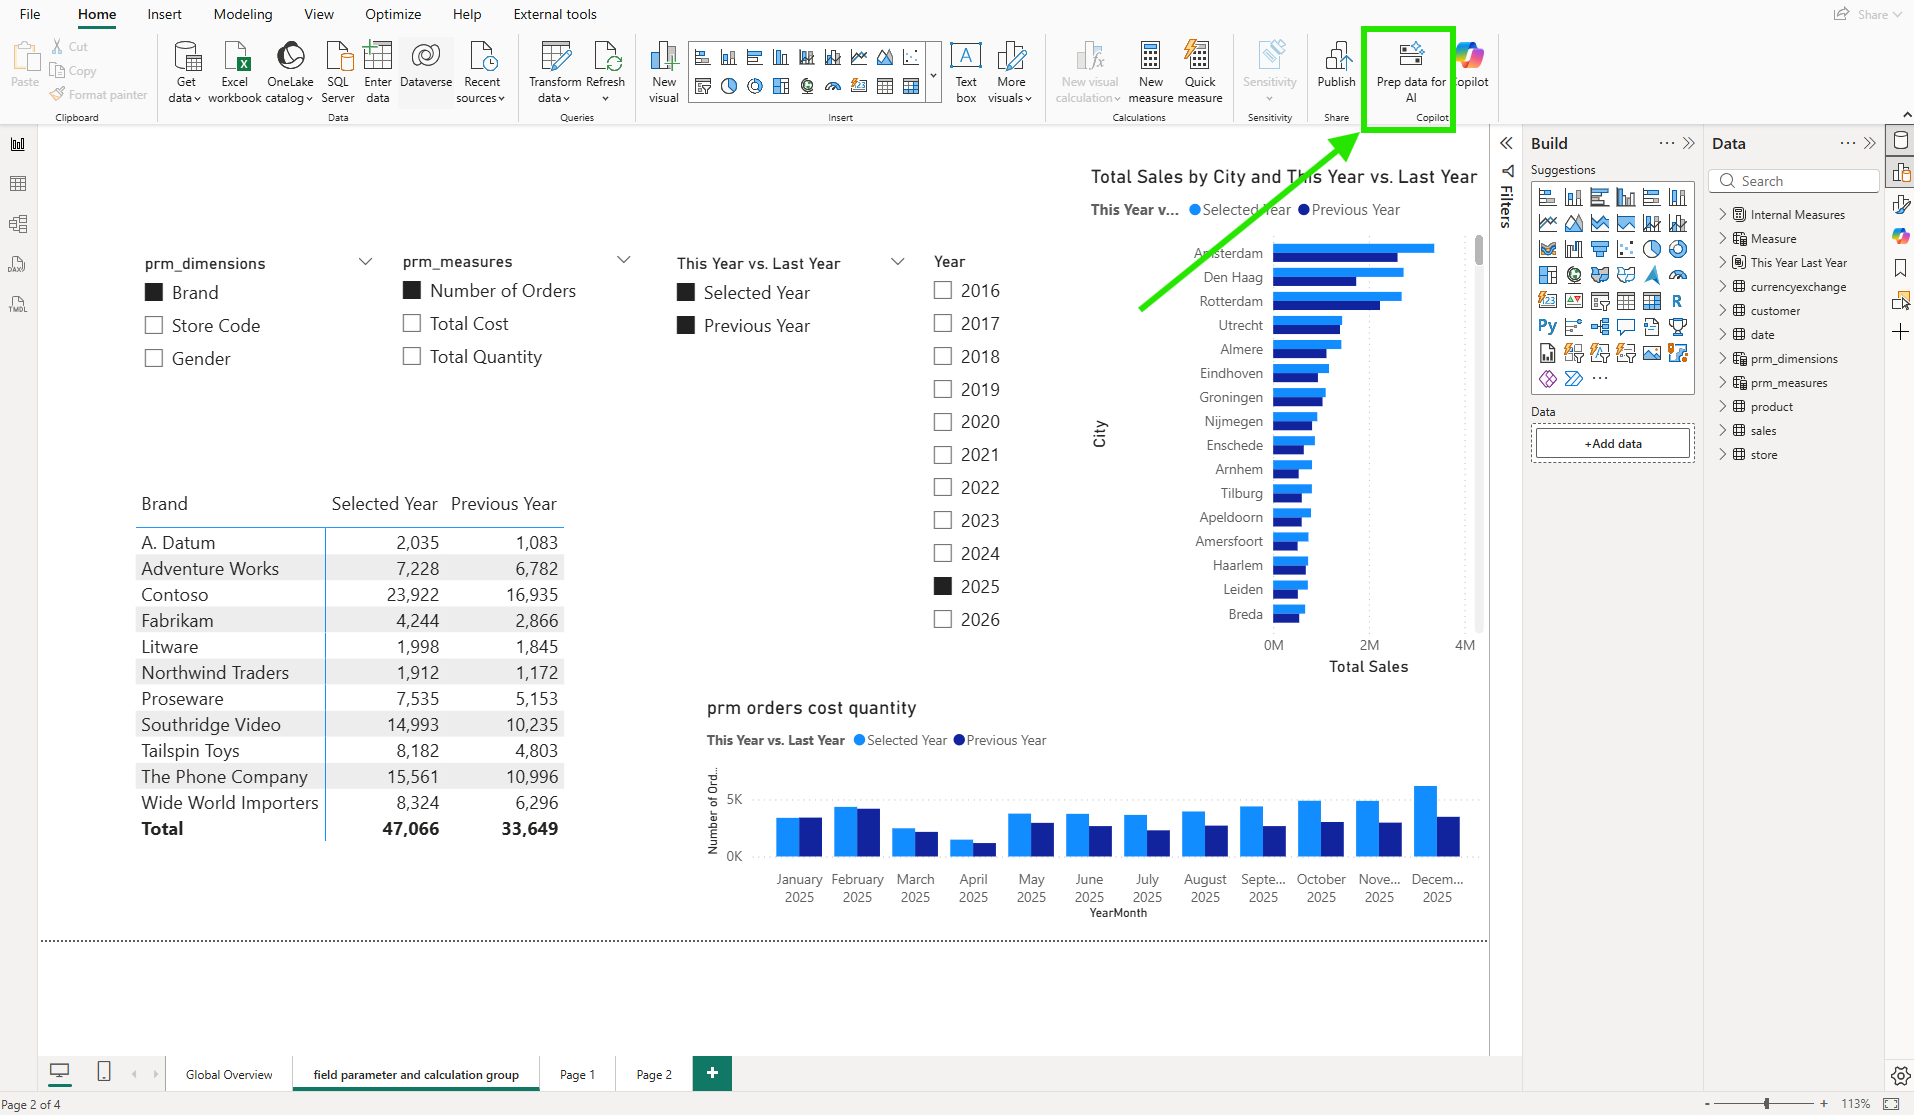The image size is (1914, 1115).
Task: Search fields in the Data pane
Action: (x=1796, y=181)
